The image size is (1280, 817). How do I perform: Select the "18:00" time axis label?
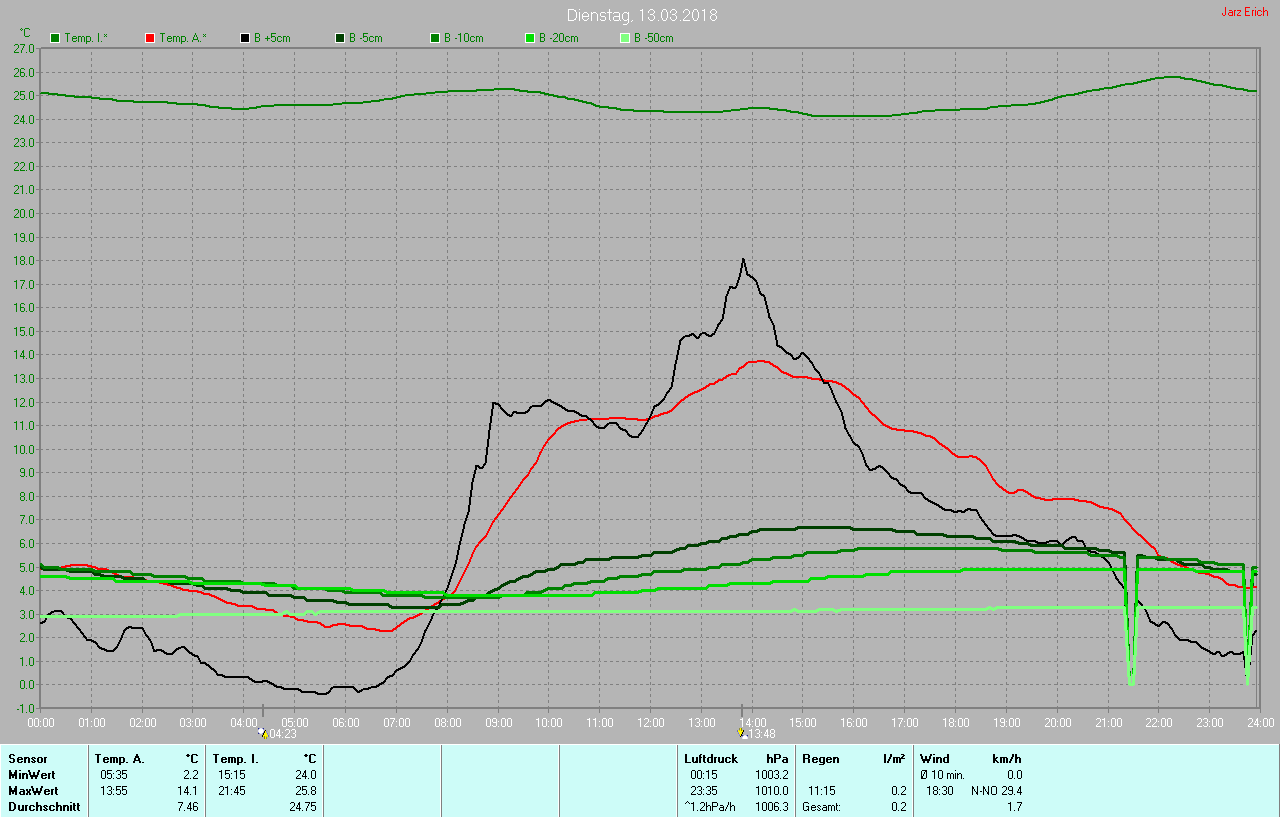956,722
